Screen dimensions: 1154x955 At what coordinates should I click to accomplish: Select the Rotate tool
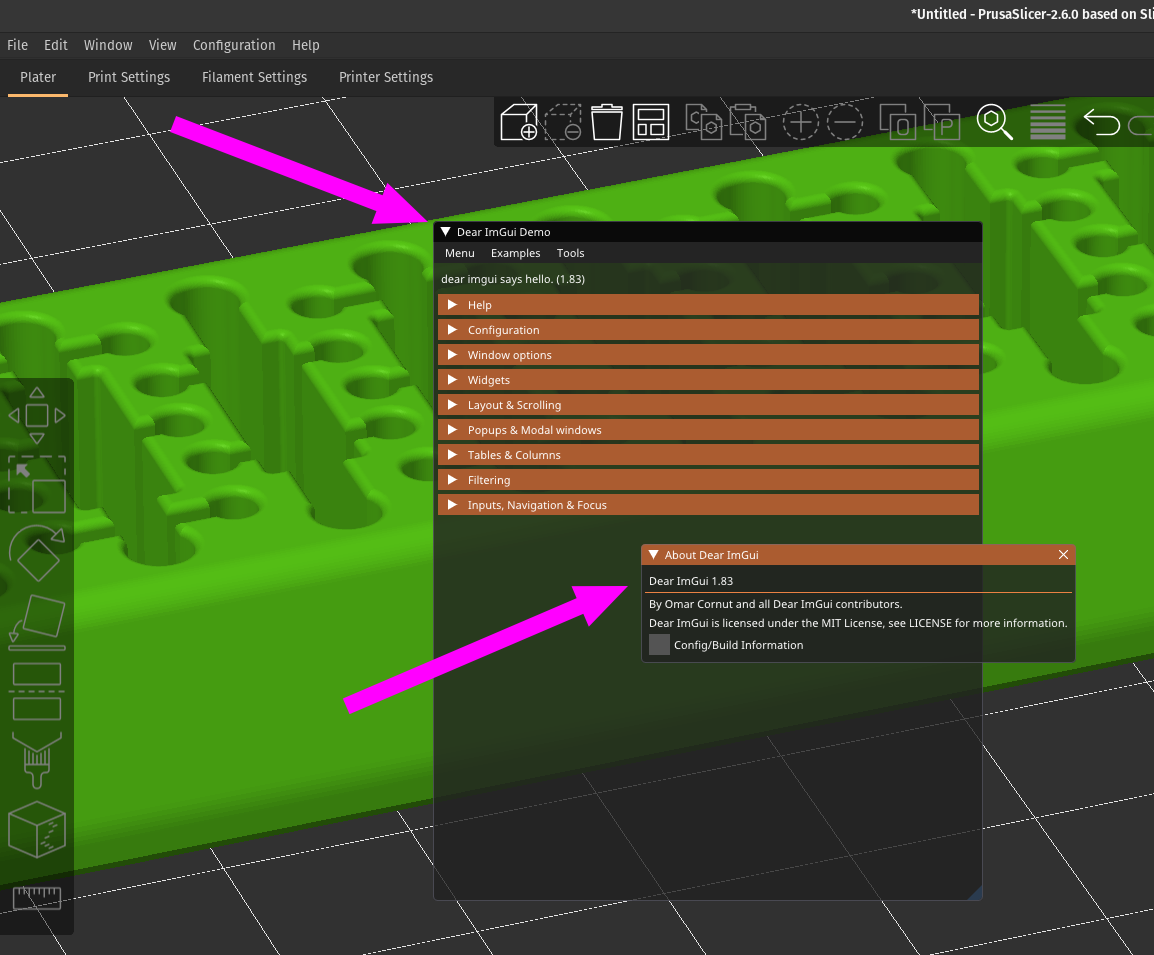37,553
